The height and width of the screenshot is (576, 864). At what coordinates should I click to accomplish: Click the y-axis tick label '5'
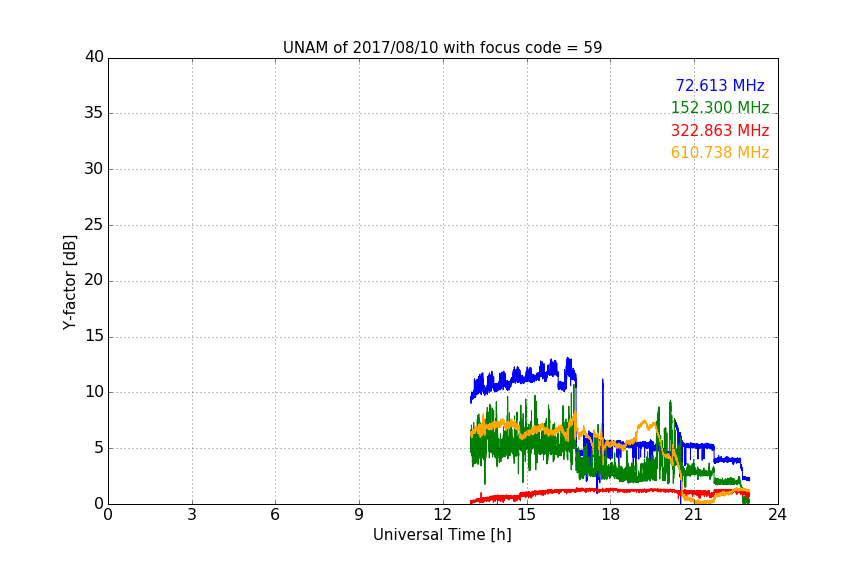coord(99,448)
